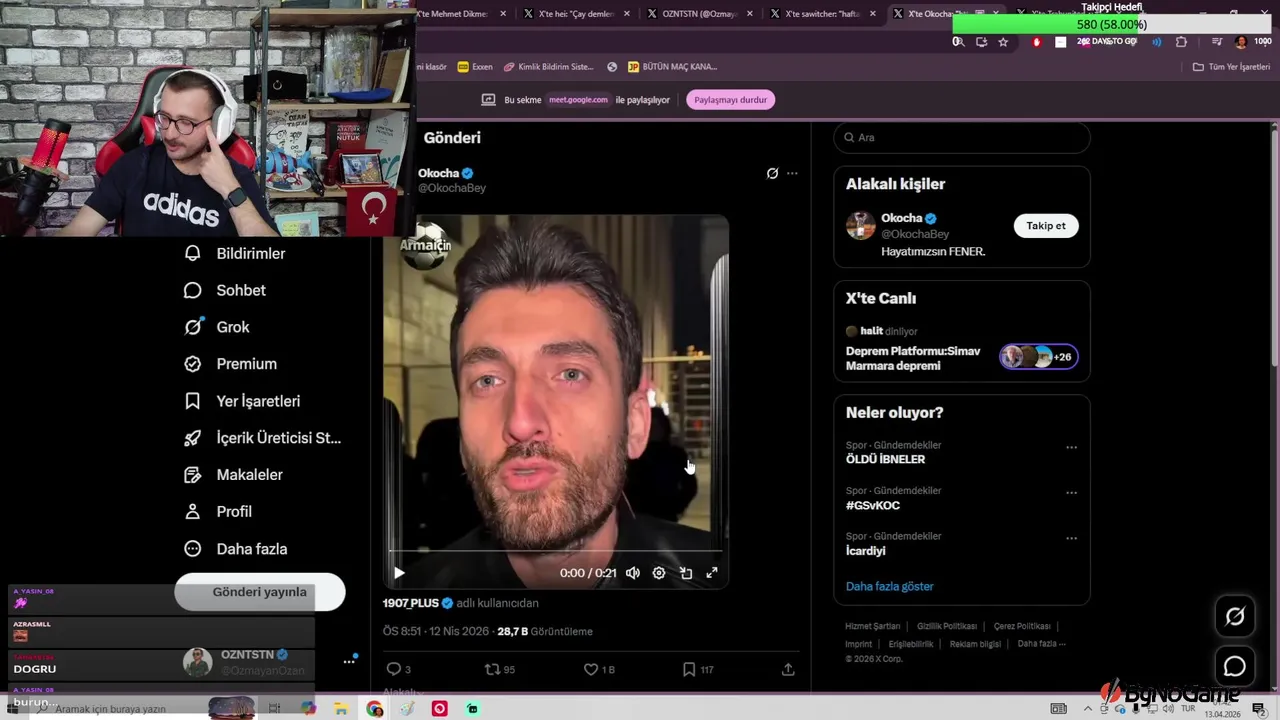Click the Ara search field
Image resolution: width=1280 pixels, height=720 pixels.
click(x=962, y=138)
